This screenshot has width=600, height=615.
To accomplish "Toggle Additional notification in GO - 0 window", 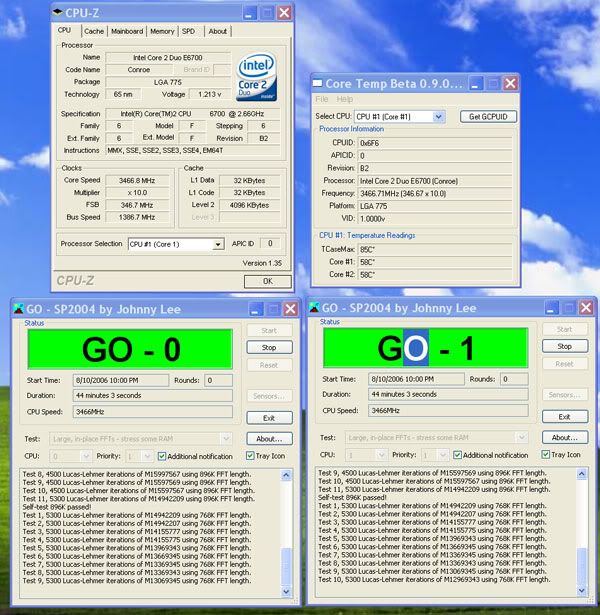I will tap(162, 456).
